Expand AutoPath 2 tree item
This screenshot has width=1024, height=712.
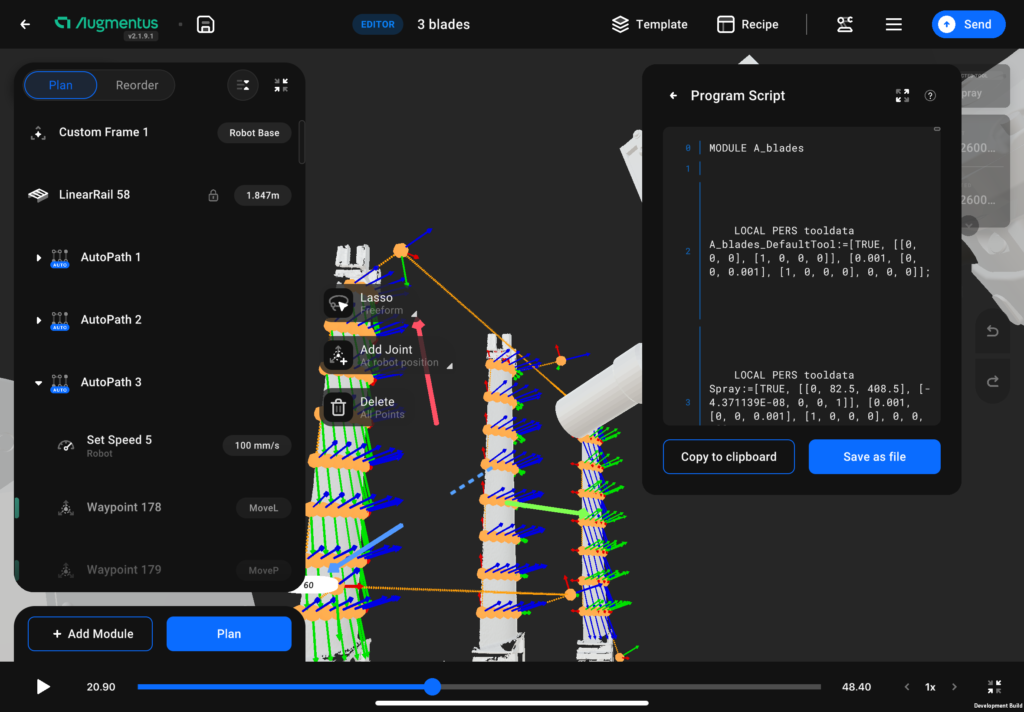tap(39, 320)
